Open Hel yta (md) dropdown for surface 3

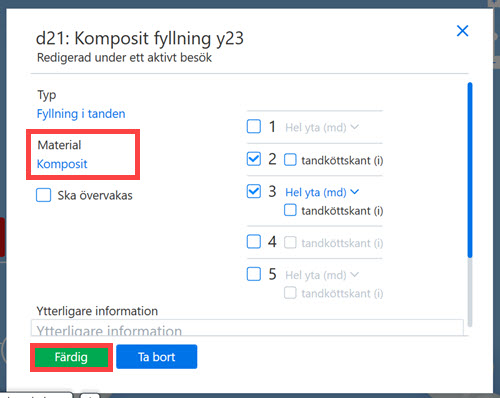click(x=322, y=192)
